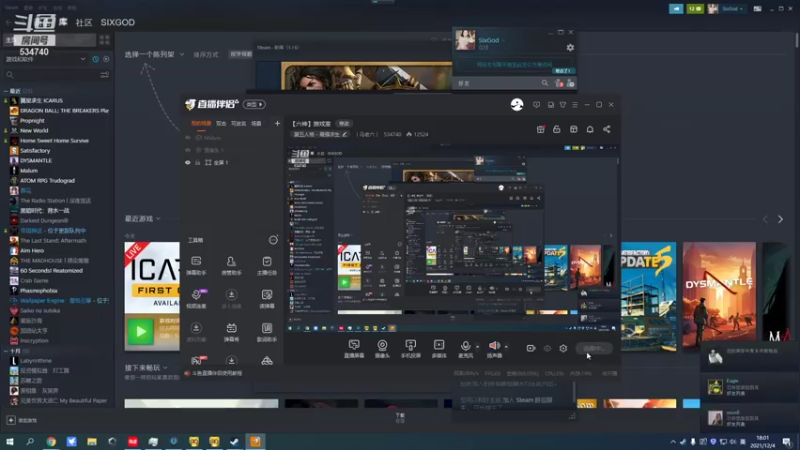Collapse 十月 group in Steam library list
Image resolution: width=800 pixels, height=450 pixels.
pos(6,351)
